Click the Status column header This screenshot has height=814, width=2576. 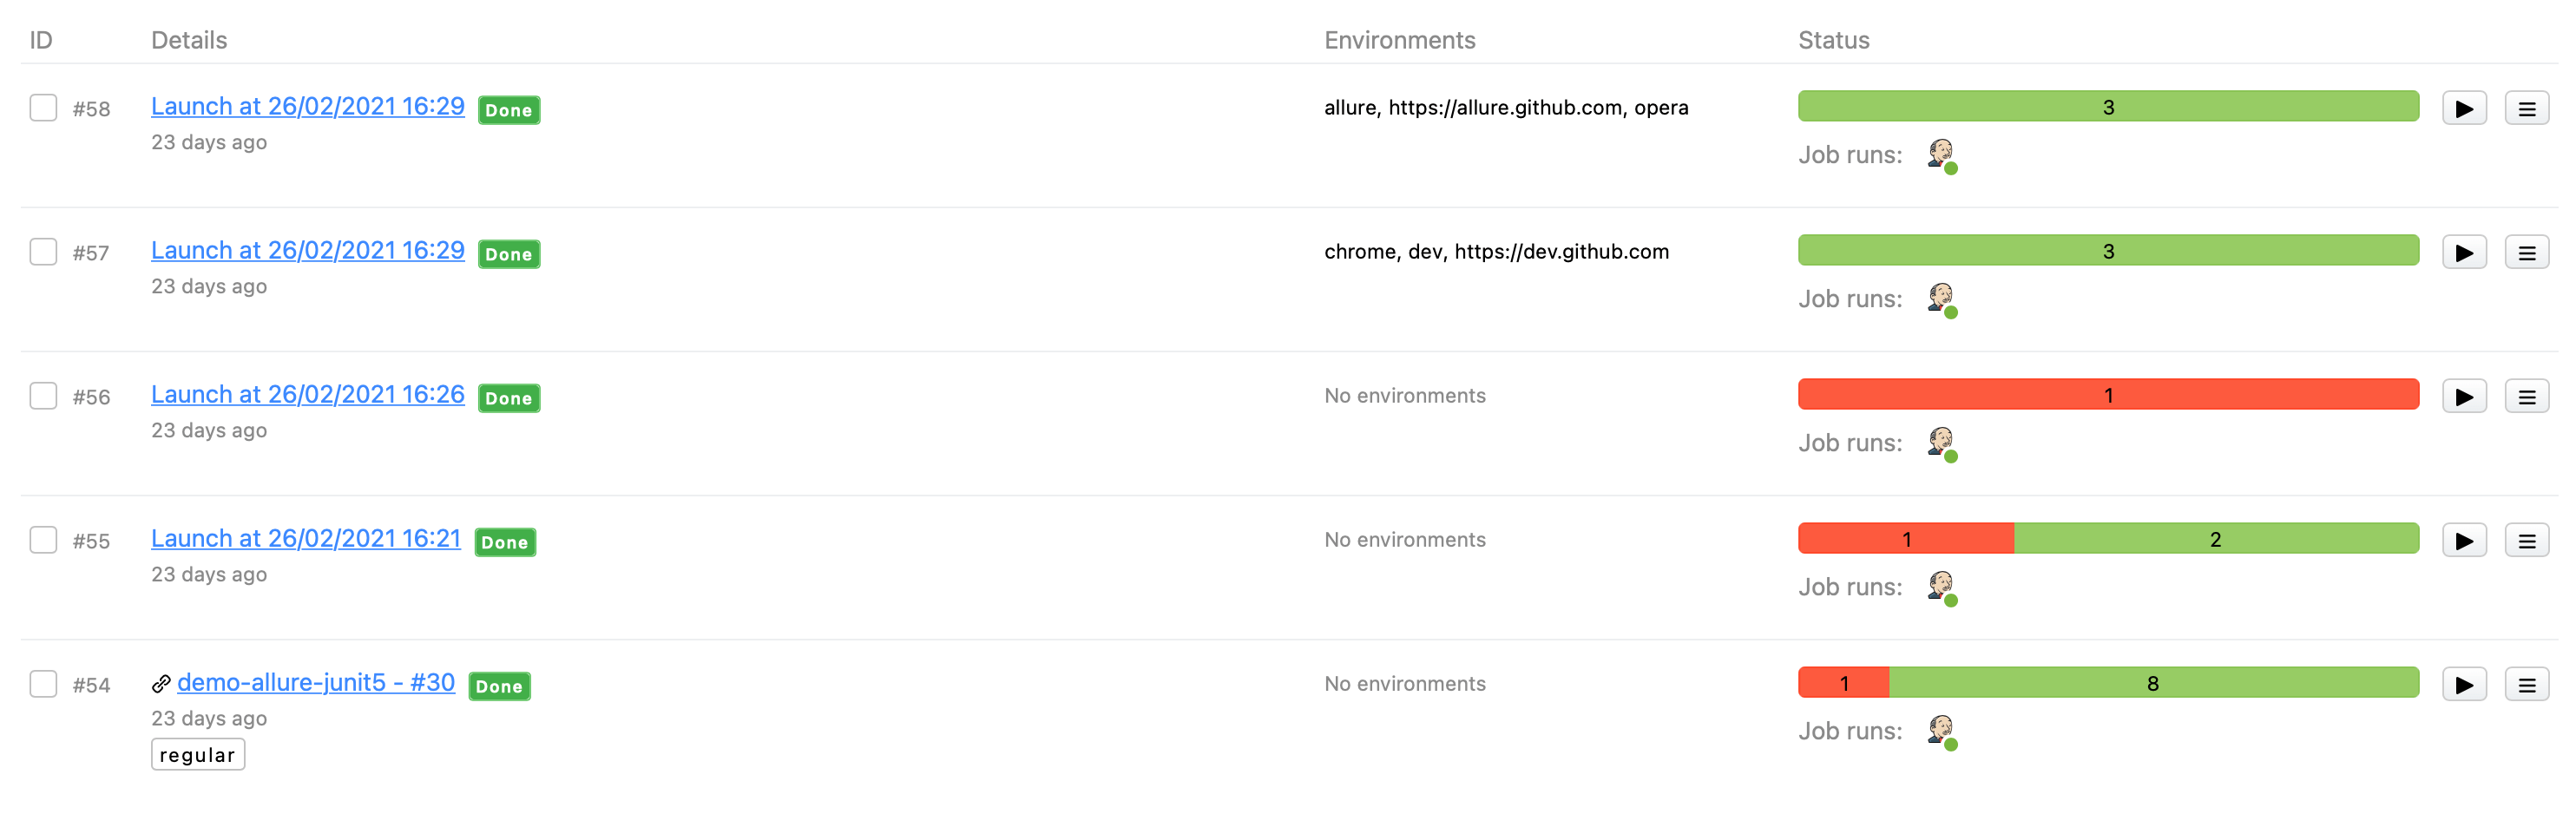click(1833, 40)
